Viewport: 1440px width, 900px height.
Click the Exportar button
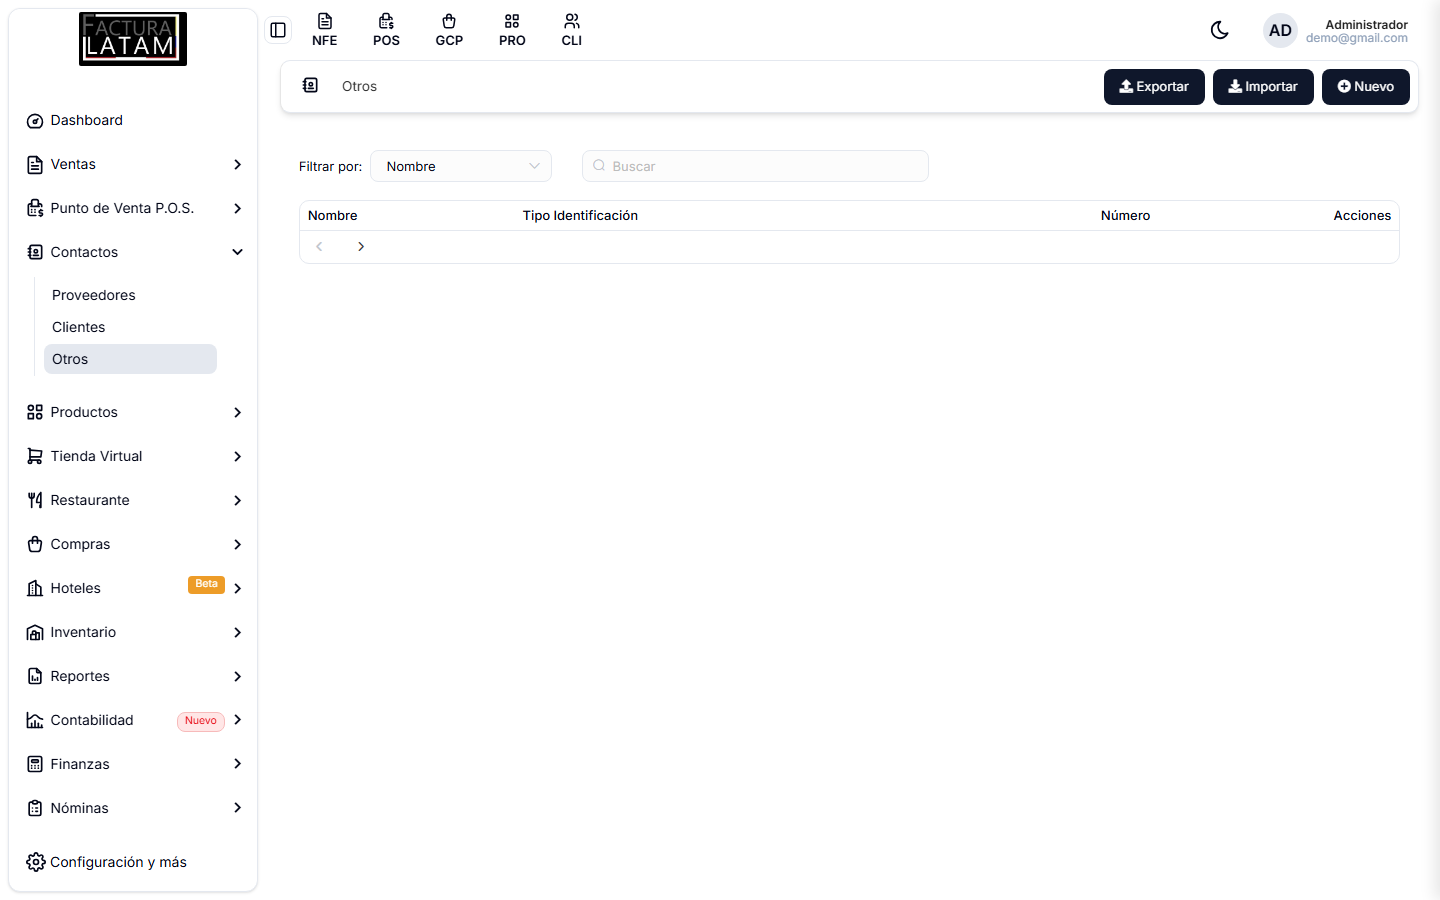coord(1154,87)
